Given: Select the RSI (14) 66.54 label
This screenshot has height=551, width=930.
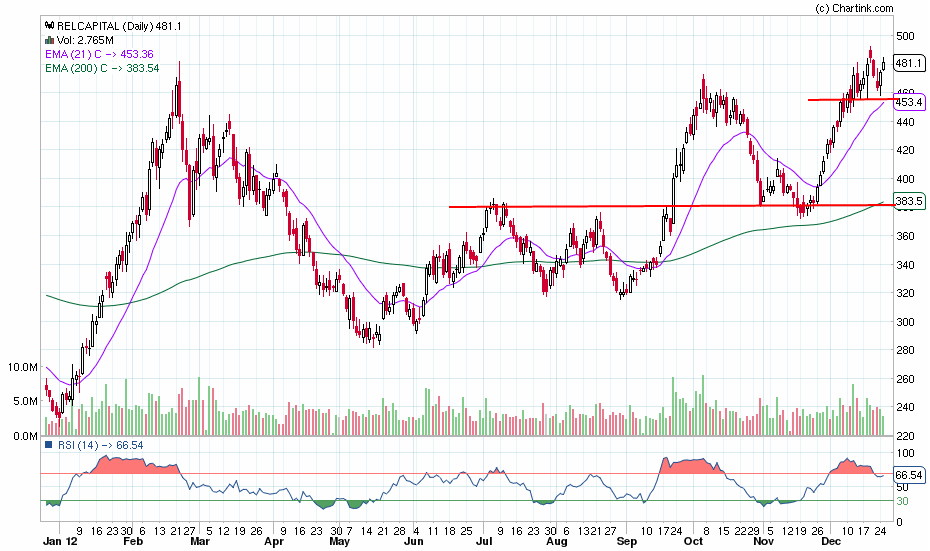Looking at the screenshot, I should [100, 445].
